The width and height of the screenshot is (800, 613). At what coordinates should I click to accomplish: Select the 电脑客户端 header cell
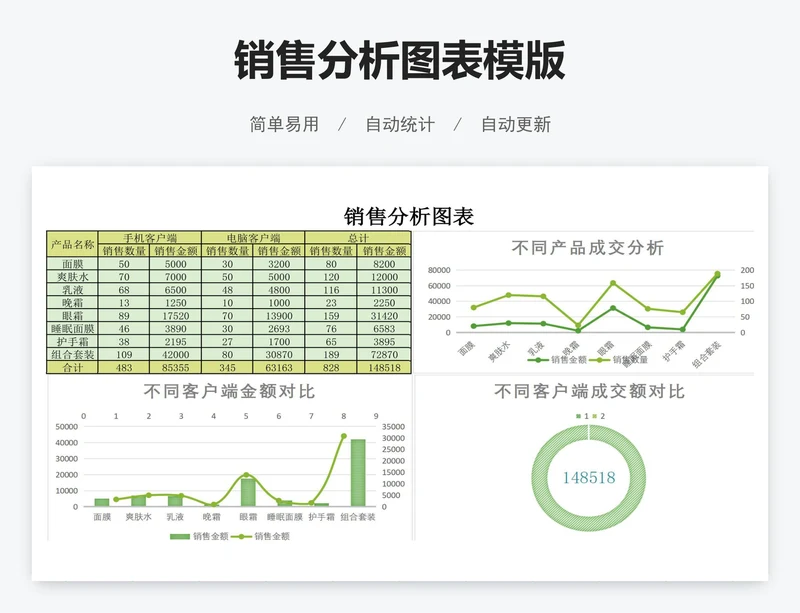click(254, 238)
